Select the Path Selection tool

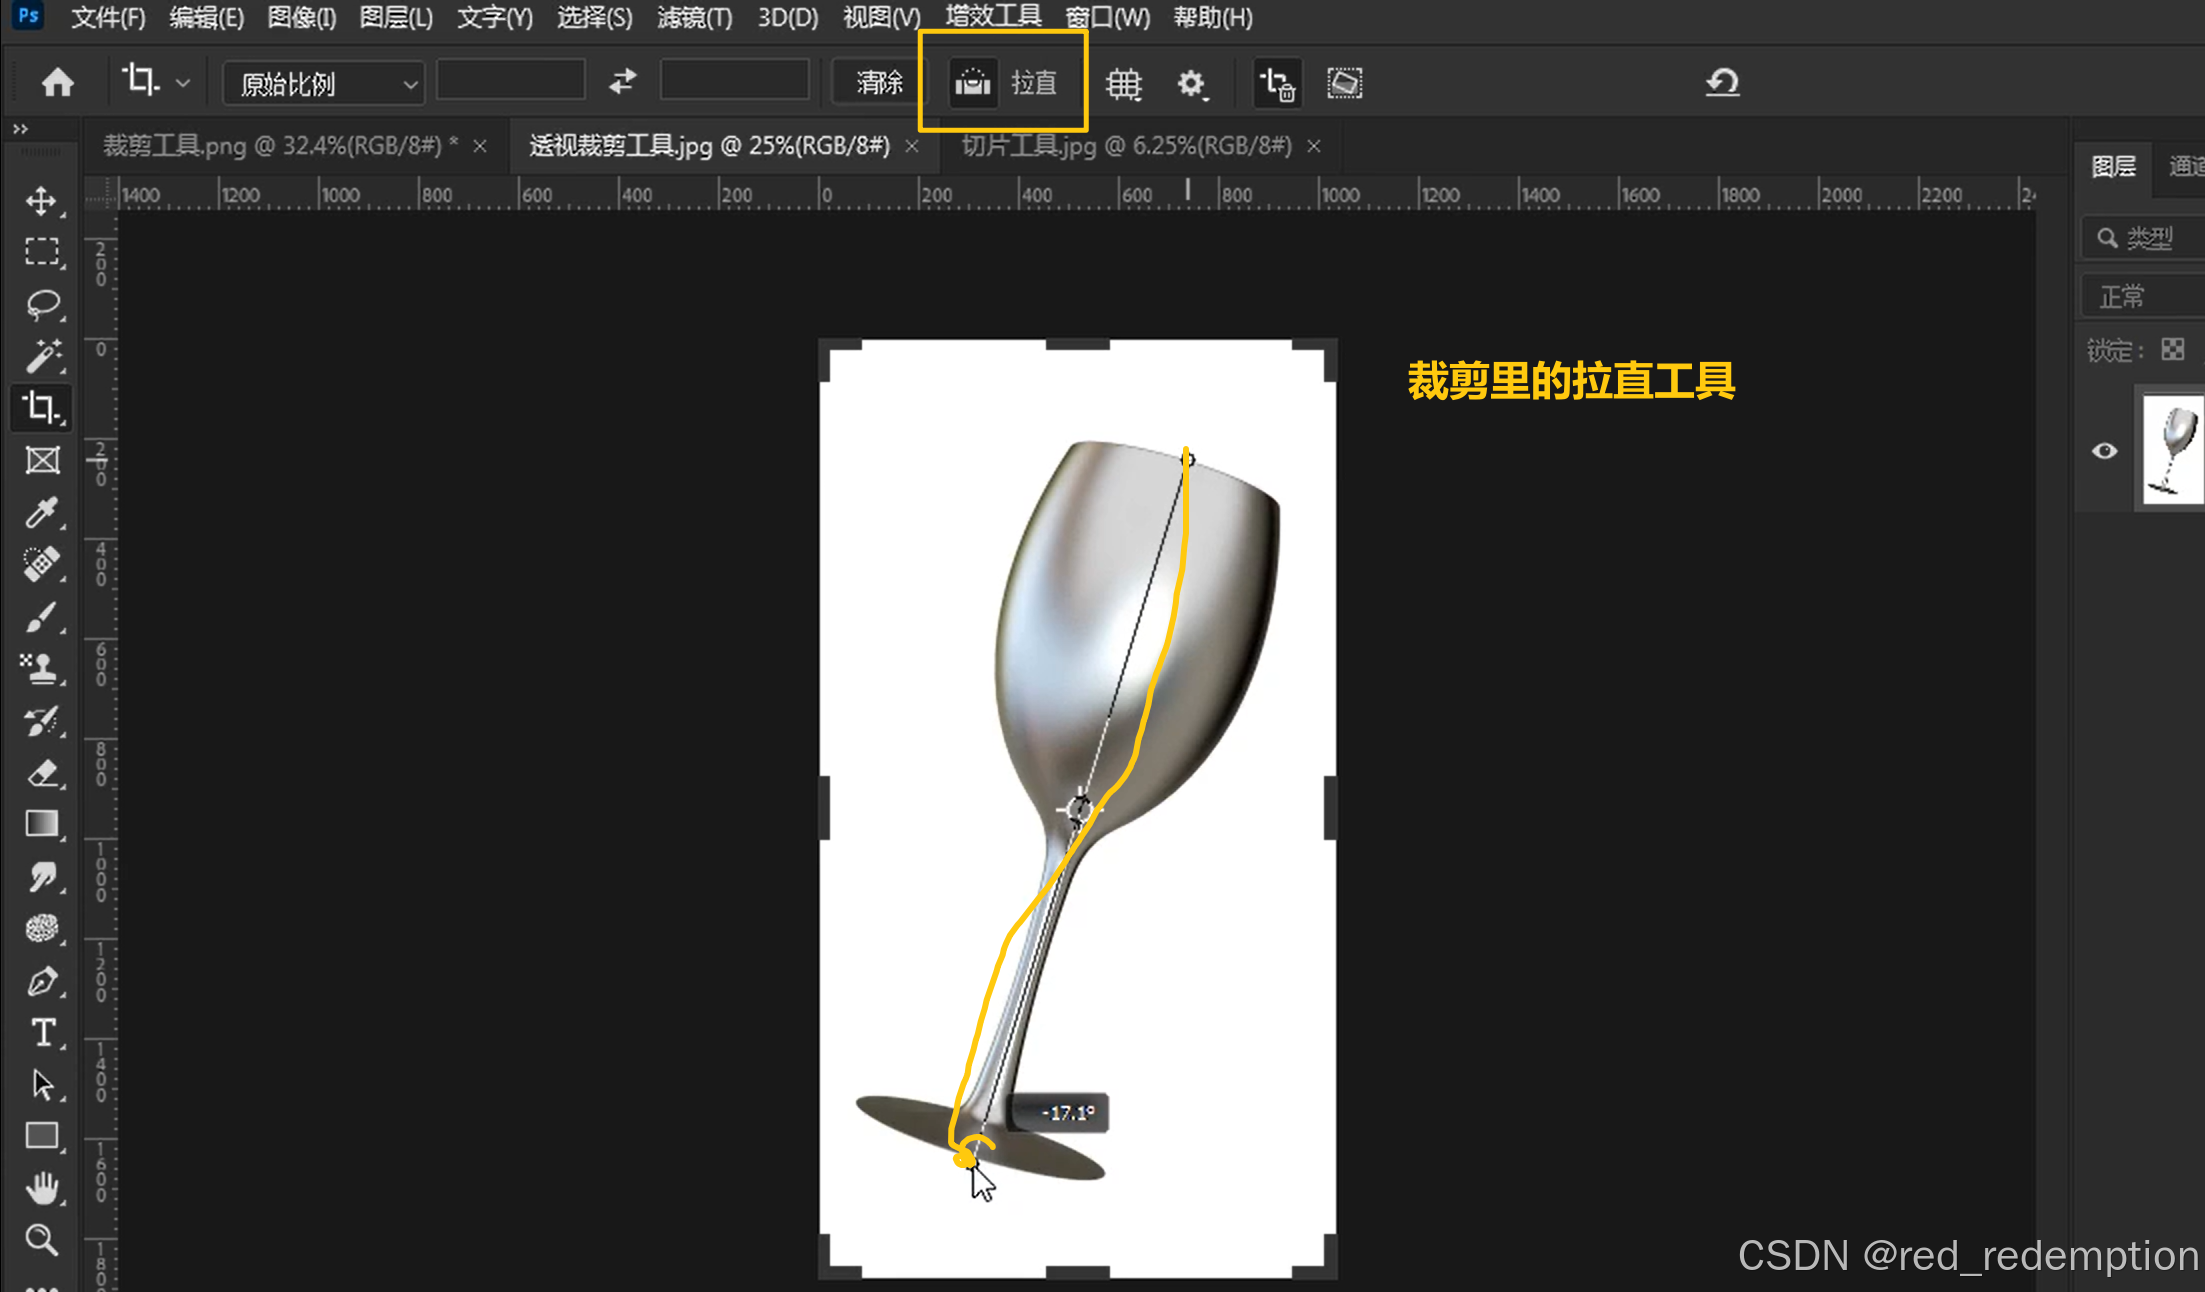[x=41, y=1084]
